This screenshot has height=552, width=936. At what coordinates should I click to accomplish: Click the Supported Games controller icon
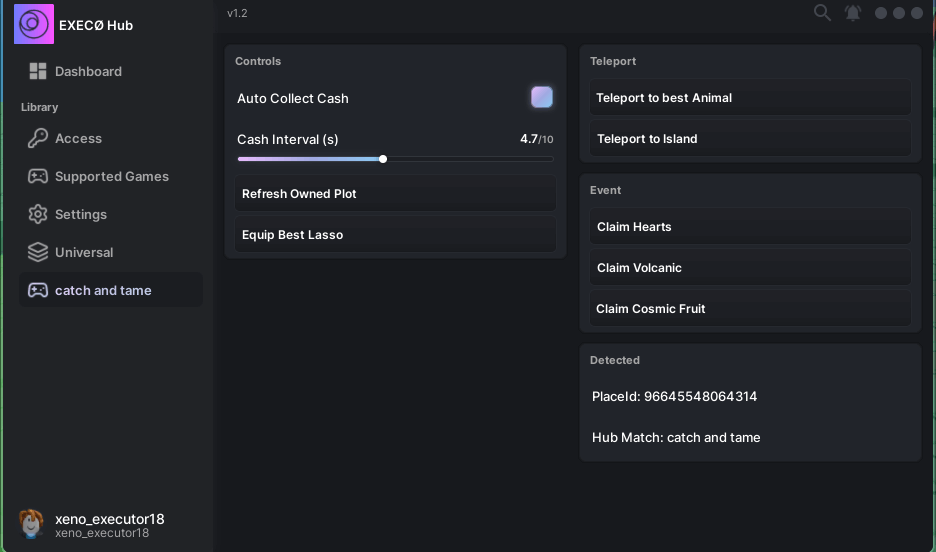tap(38, 176)
